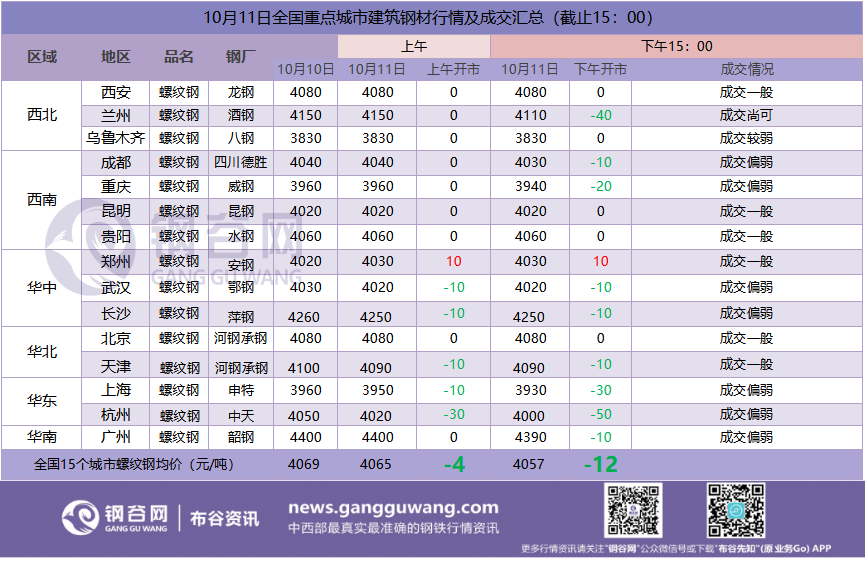
Task: Click the 钢厂 column header
Action: coord(241,57)
